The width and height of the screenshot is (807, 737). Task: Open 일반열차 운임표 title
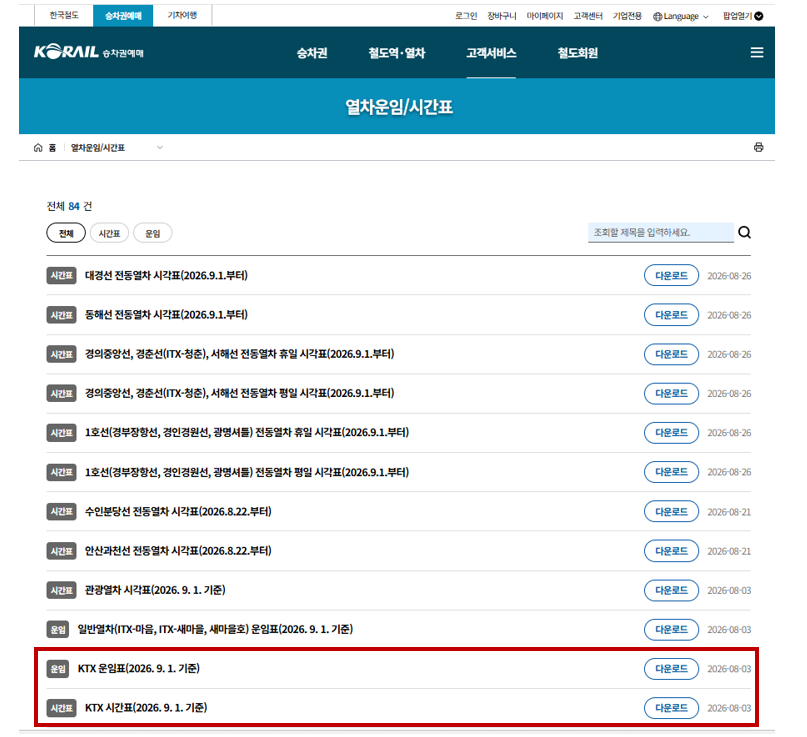coord(215,629)
